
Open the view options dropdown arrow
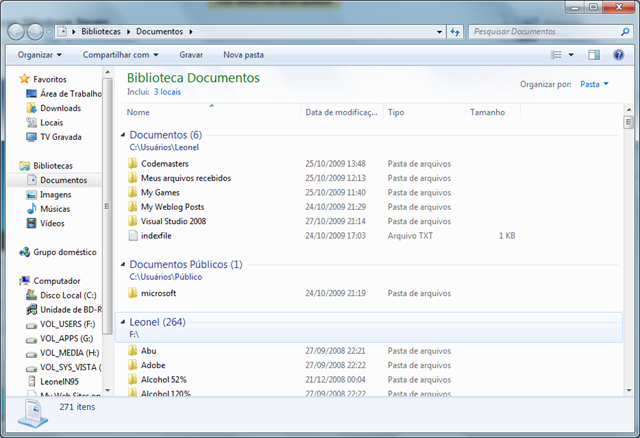[571, 55]
